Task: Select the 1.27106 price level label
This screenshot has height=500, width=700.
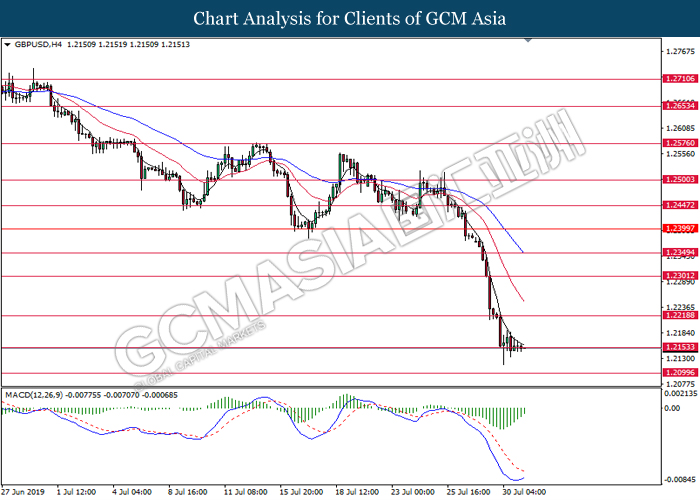Action: [x=680, y=79]
